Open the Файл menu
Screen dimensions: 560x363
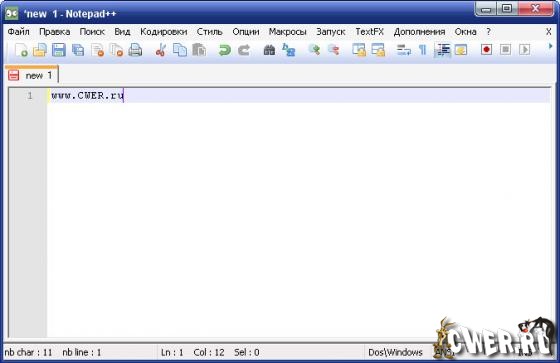pos(19,32)
